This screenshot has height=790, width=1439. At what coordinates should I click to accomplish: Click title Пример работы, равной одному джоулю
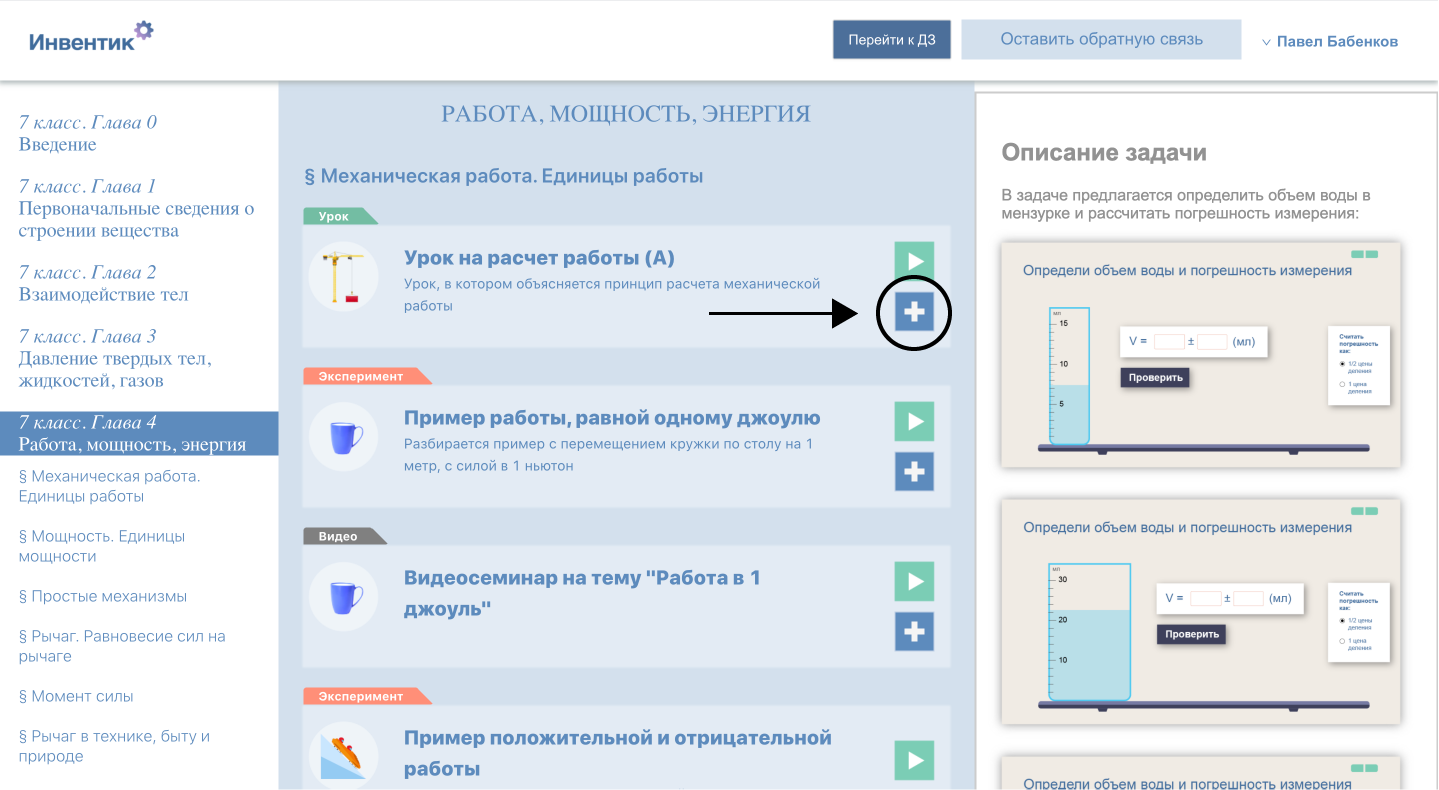(x=612, y=418)
